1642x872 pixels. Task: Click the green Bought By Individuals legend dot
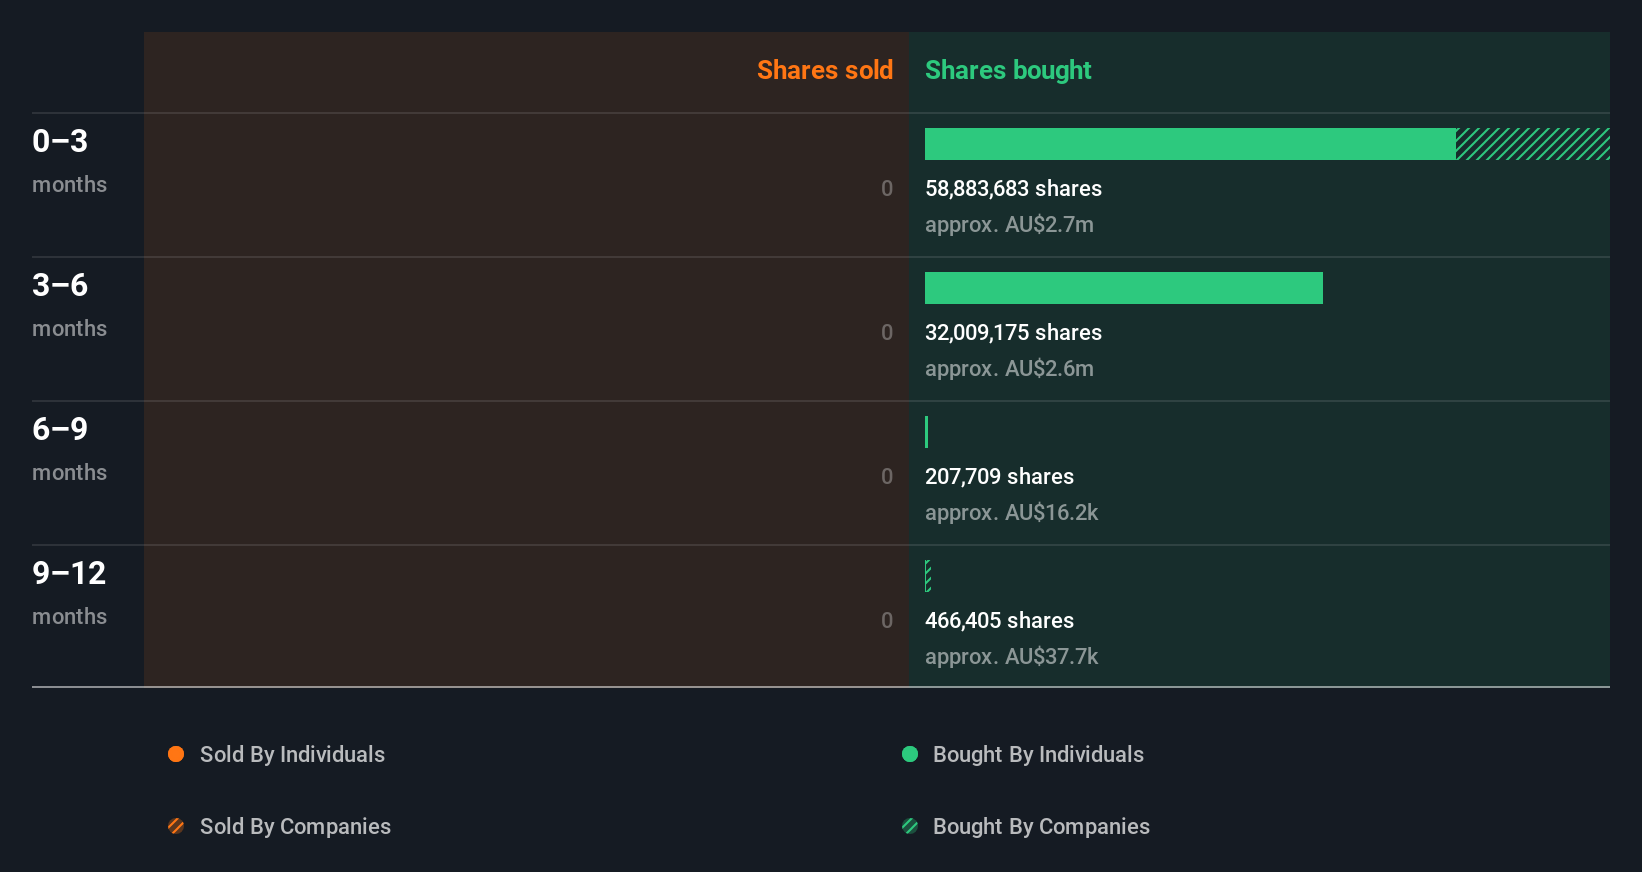910,754
